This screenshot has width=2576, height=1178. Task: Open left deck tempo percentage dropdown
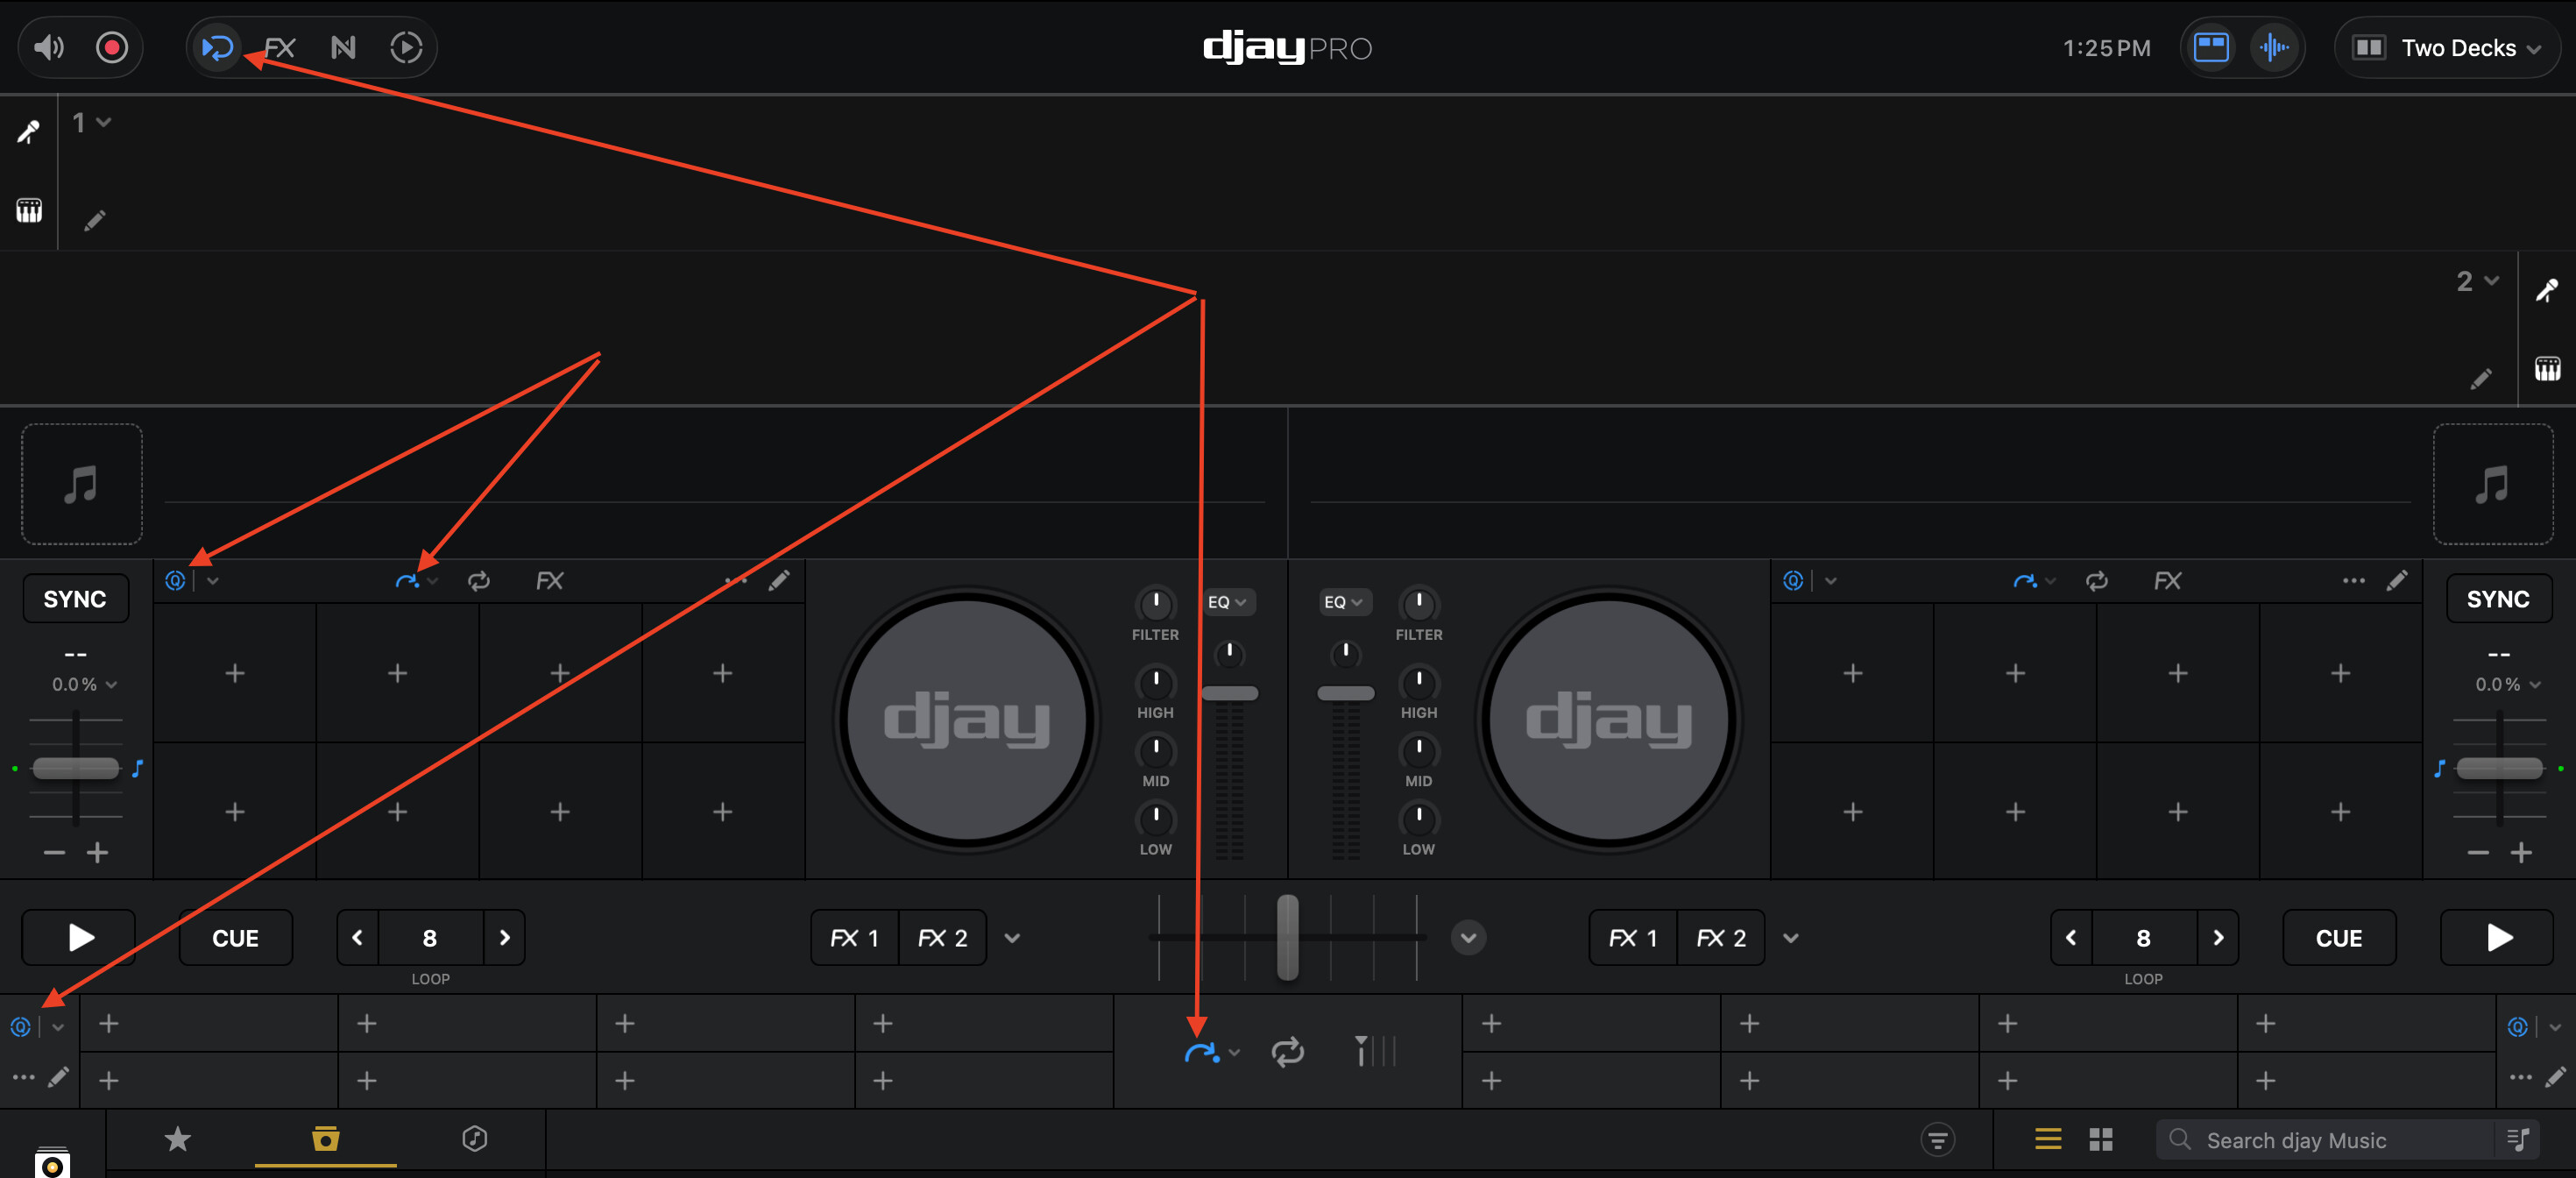[x=84, y=684]
